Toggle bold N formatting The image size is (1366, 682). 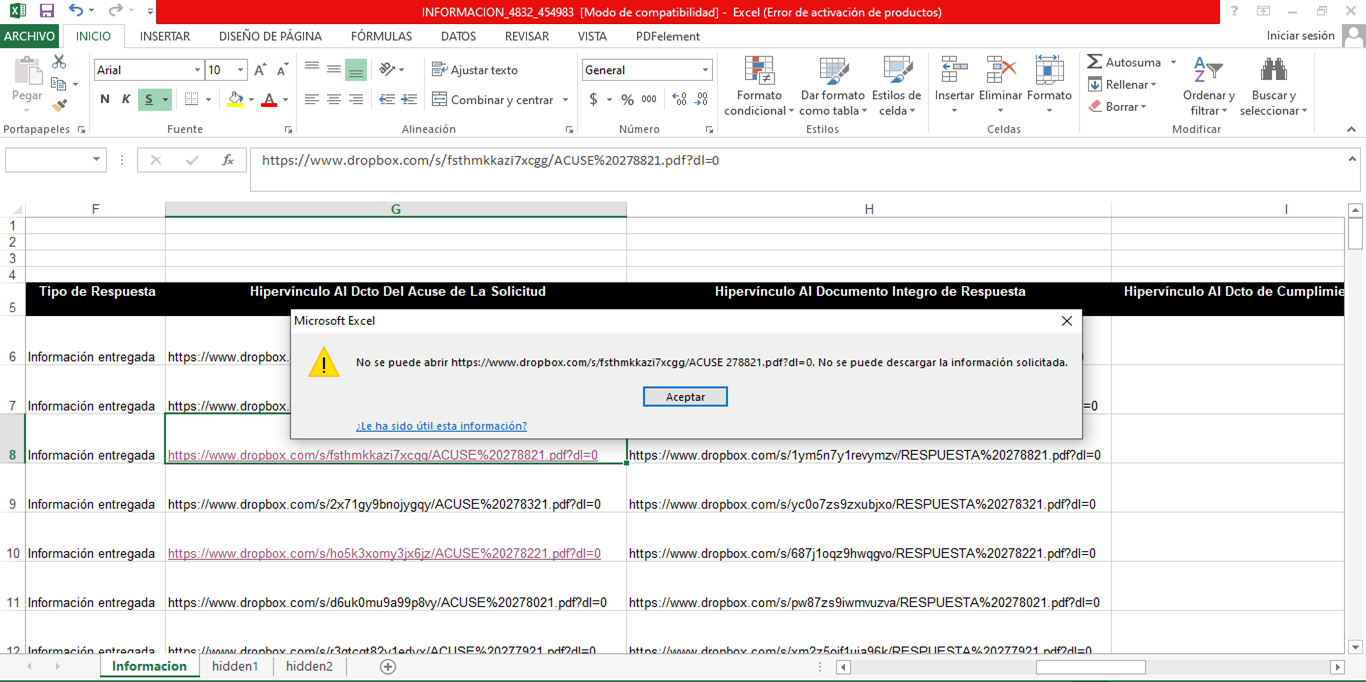(x=104, y=99)
